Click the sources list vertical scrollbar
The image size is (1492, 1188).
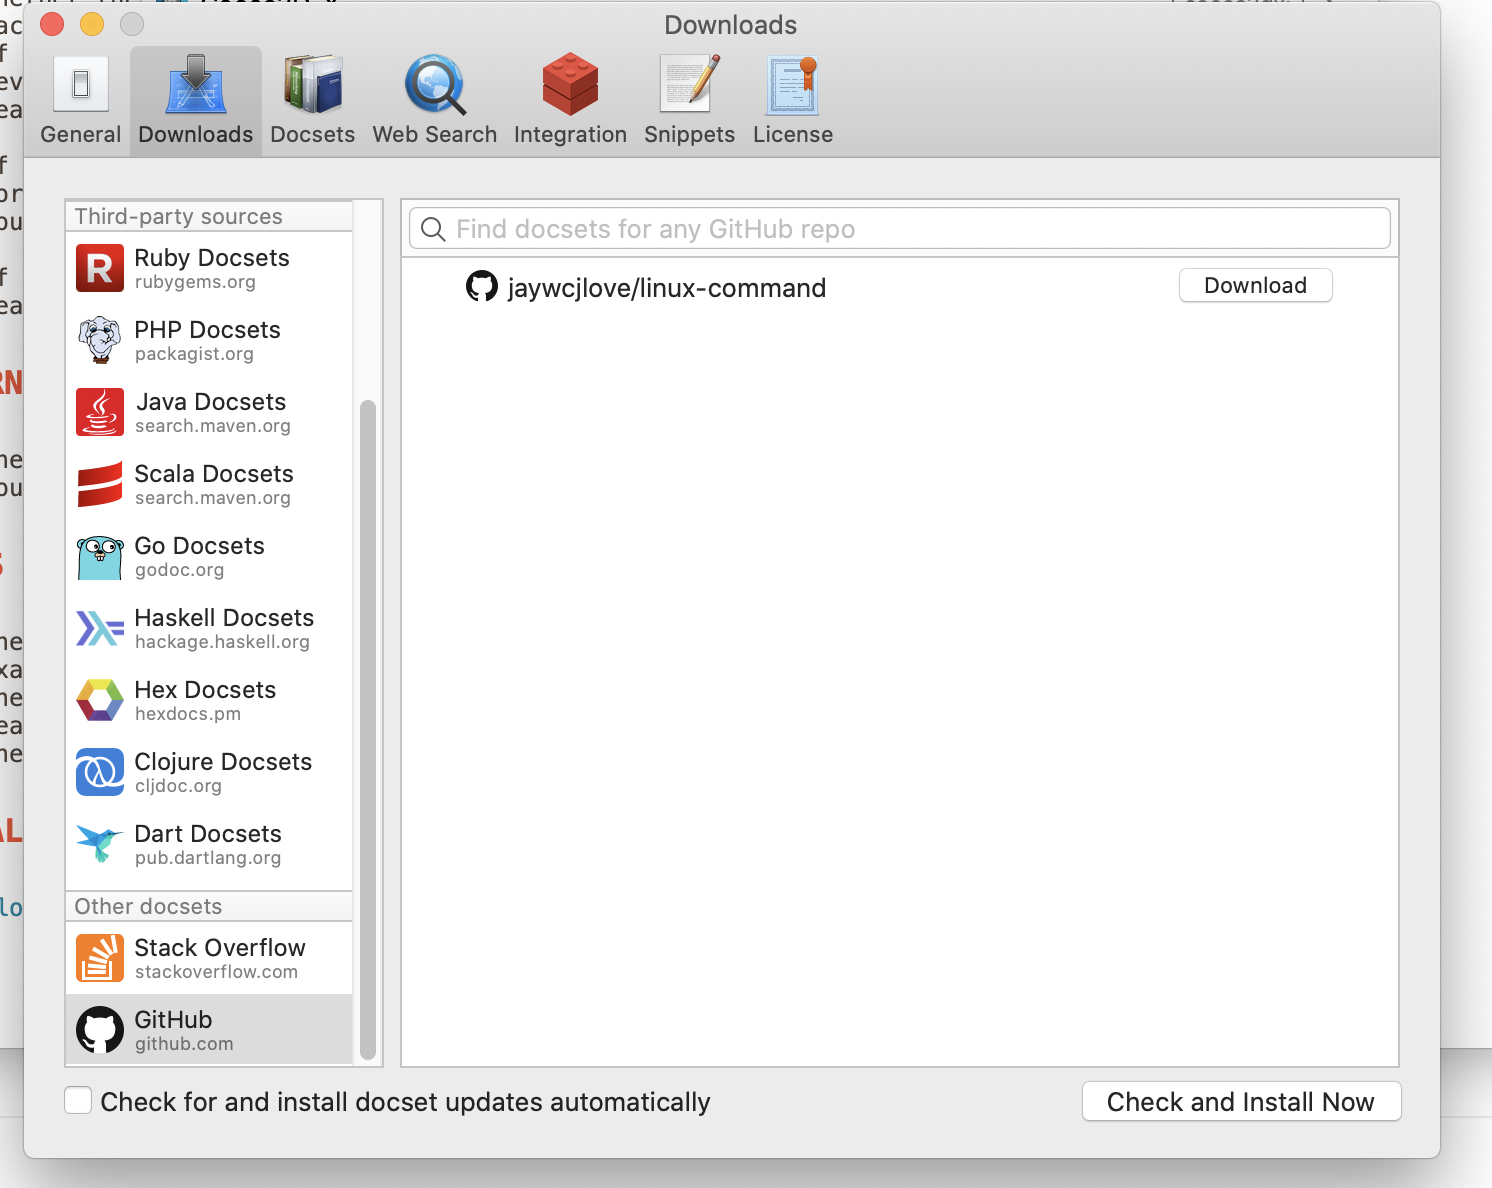click(368, 729)
